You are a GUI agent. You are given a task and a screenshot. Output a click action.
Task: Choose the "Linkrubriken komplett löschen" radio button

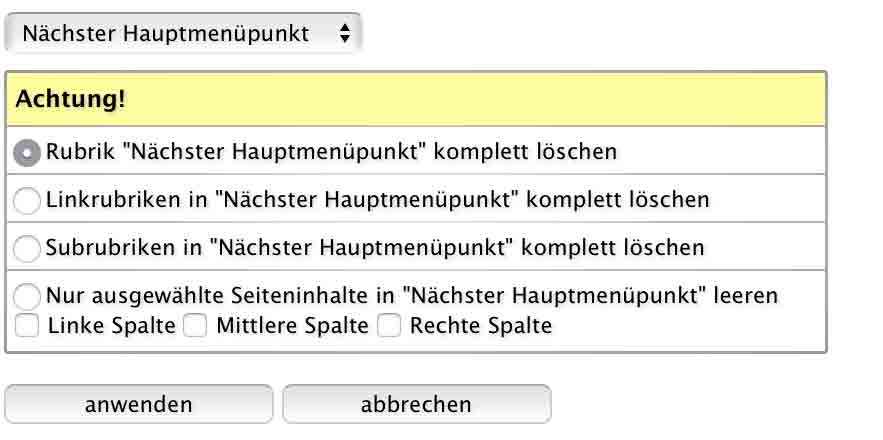[28, 200]
